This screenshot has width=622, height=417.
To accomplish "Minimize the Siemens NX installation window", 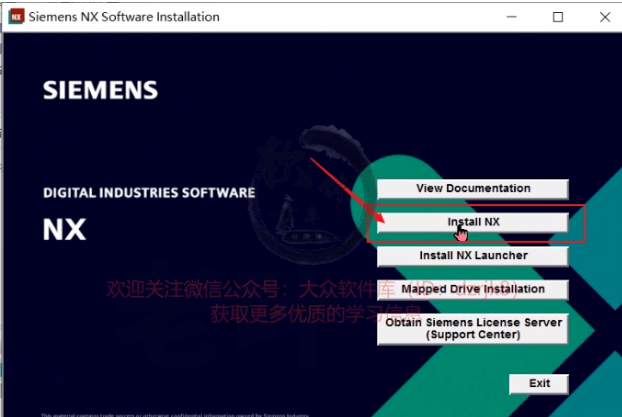I will (x=512, y=17).
